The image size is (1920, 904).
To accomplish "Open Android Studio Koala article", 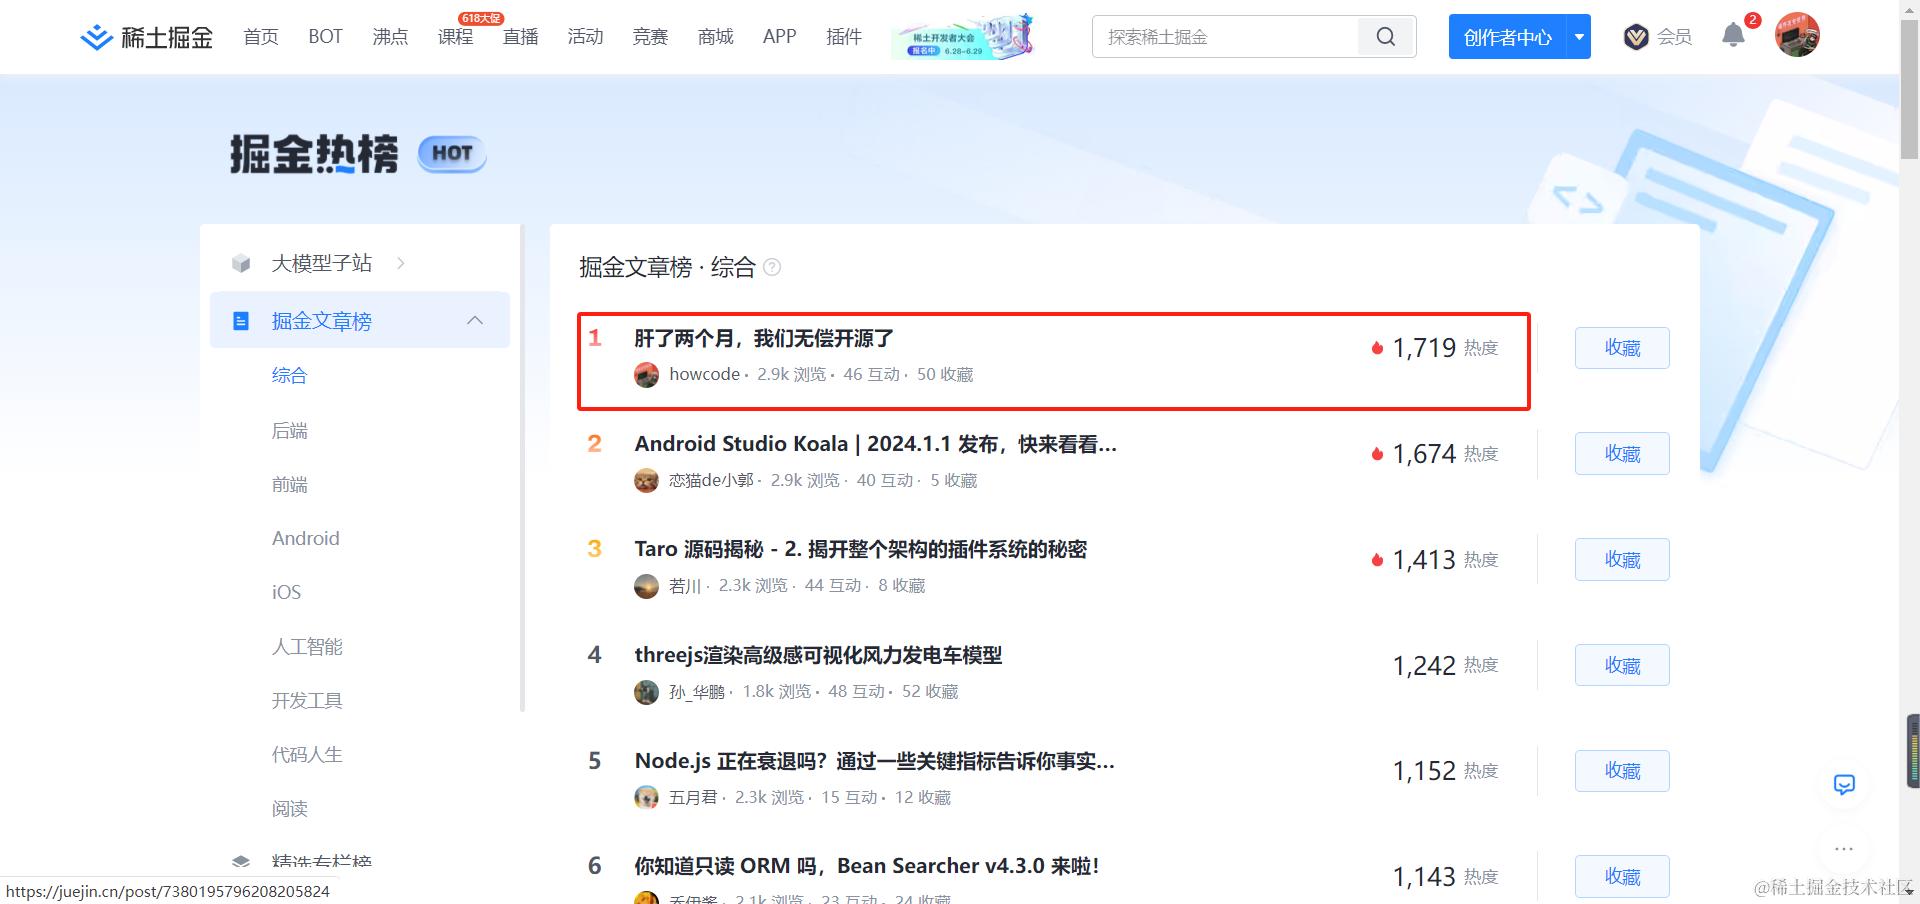I will pos(876,444).
